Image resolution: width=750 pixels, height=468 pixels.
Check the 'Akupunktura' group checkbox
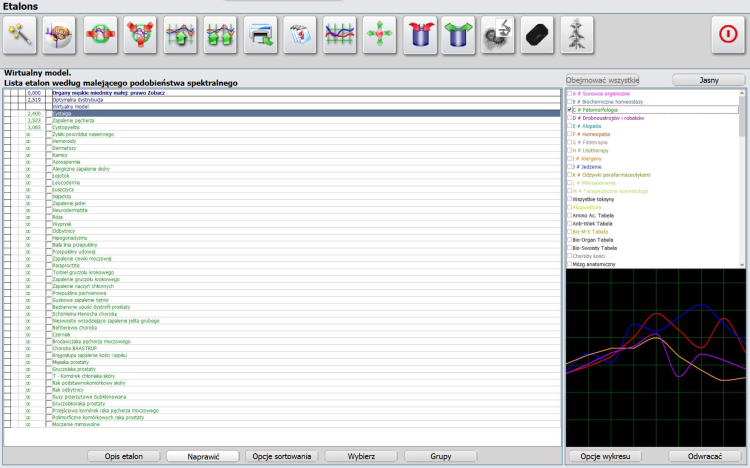[x=570, y=208]
